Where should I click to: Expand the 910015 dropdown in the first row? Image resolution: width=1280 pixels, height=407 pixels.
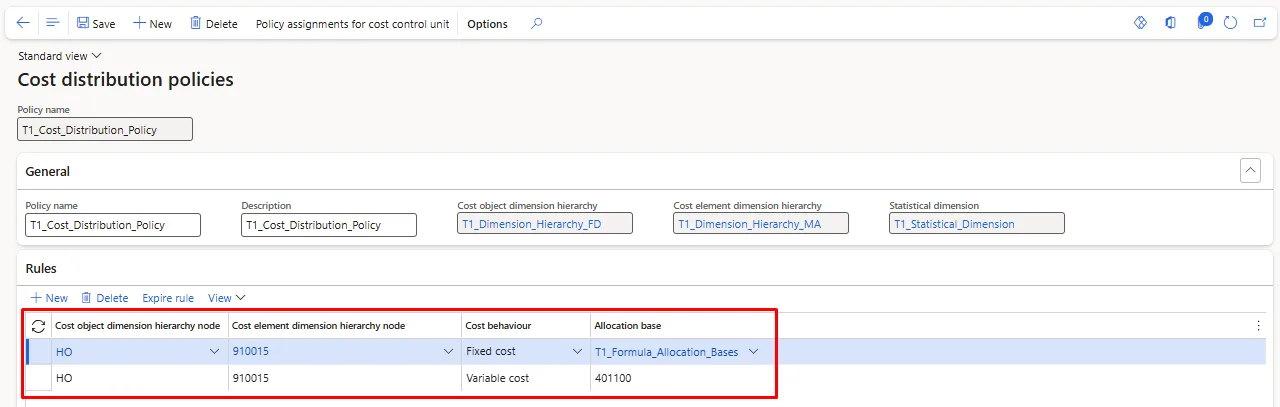pos(448,352)
